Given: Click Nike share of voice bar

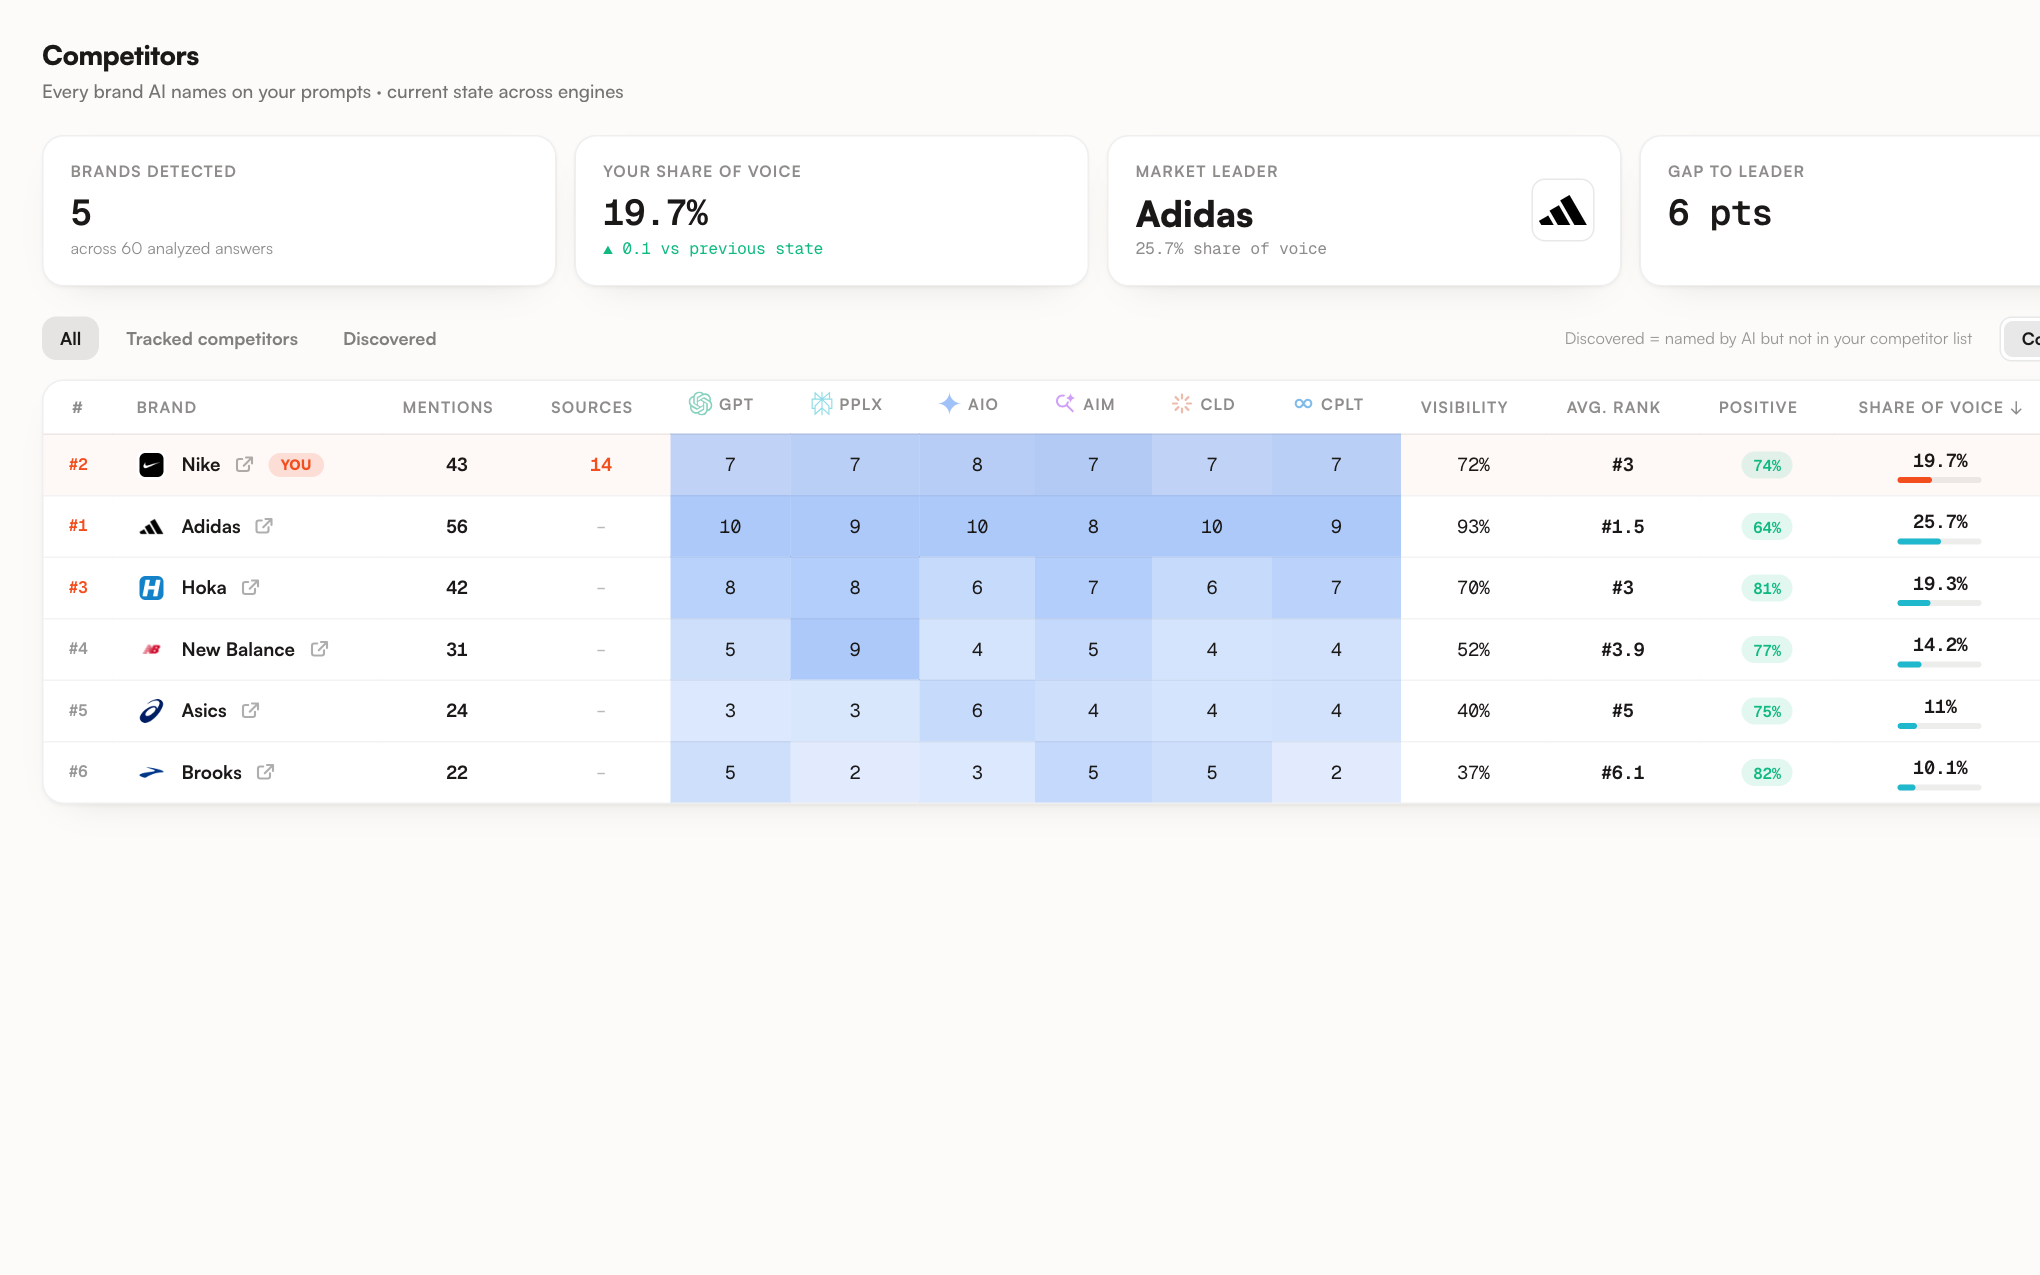Looking at the screenshot, I should [1939, 480].
